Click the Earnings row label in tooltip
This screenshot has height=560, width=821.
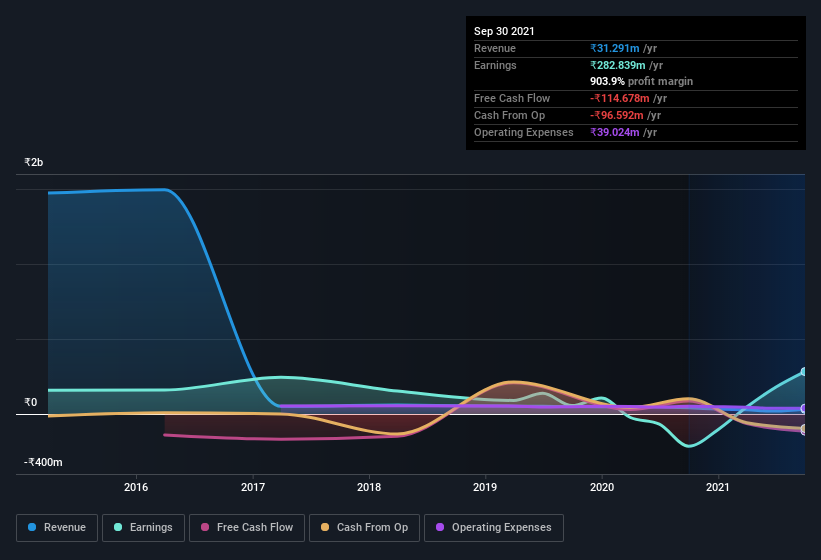pyautogui.click(x=495, y=65)
